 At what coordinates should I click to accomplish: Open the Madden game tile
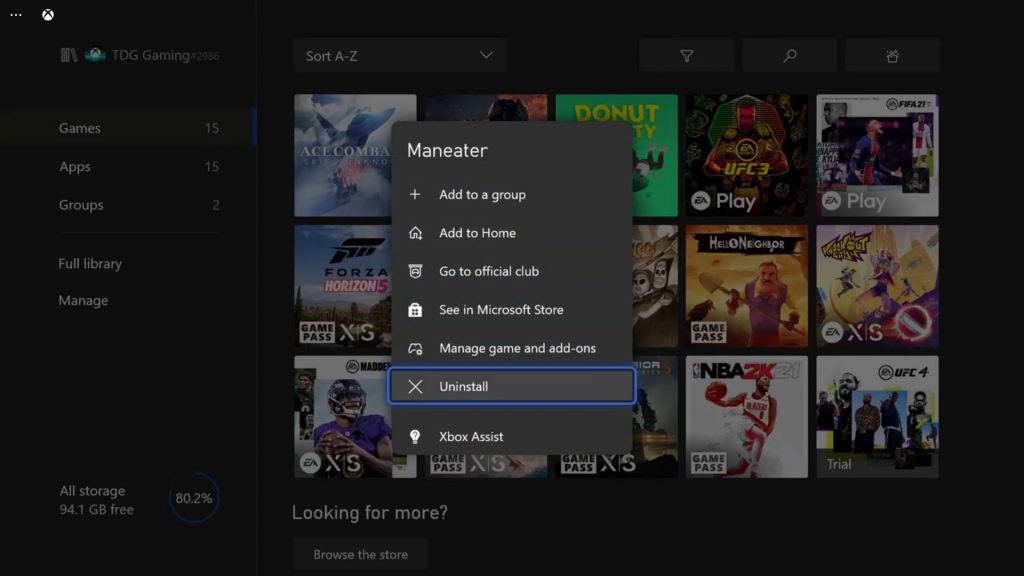click(343, 417)
